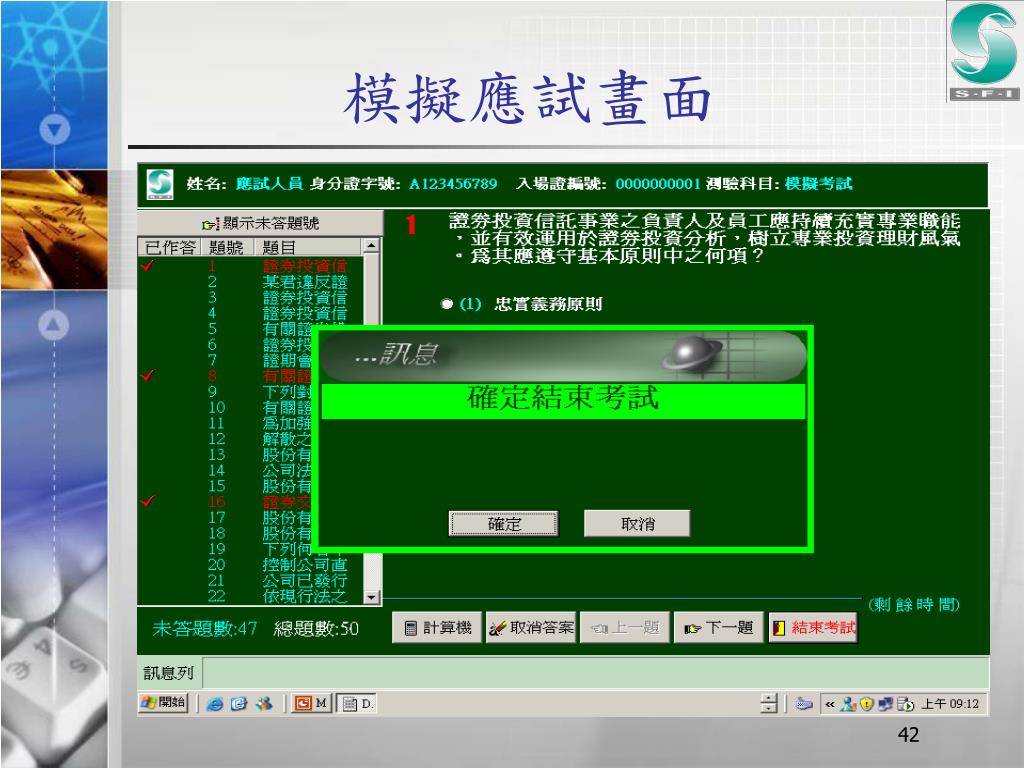Image resolution: width=1024 pixels, height=768 pixels.
Task: Select question 1 證券投資信 in the list
Action: pyautogui.click(x=251, y=266)
